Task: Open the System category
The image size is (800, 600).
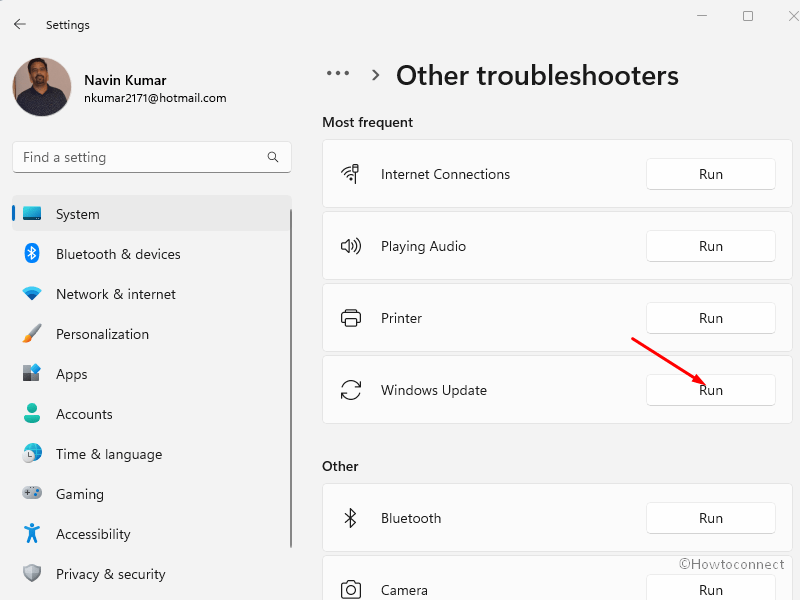Action: 152,213
